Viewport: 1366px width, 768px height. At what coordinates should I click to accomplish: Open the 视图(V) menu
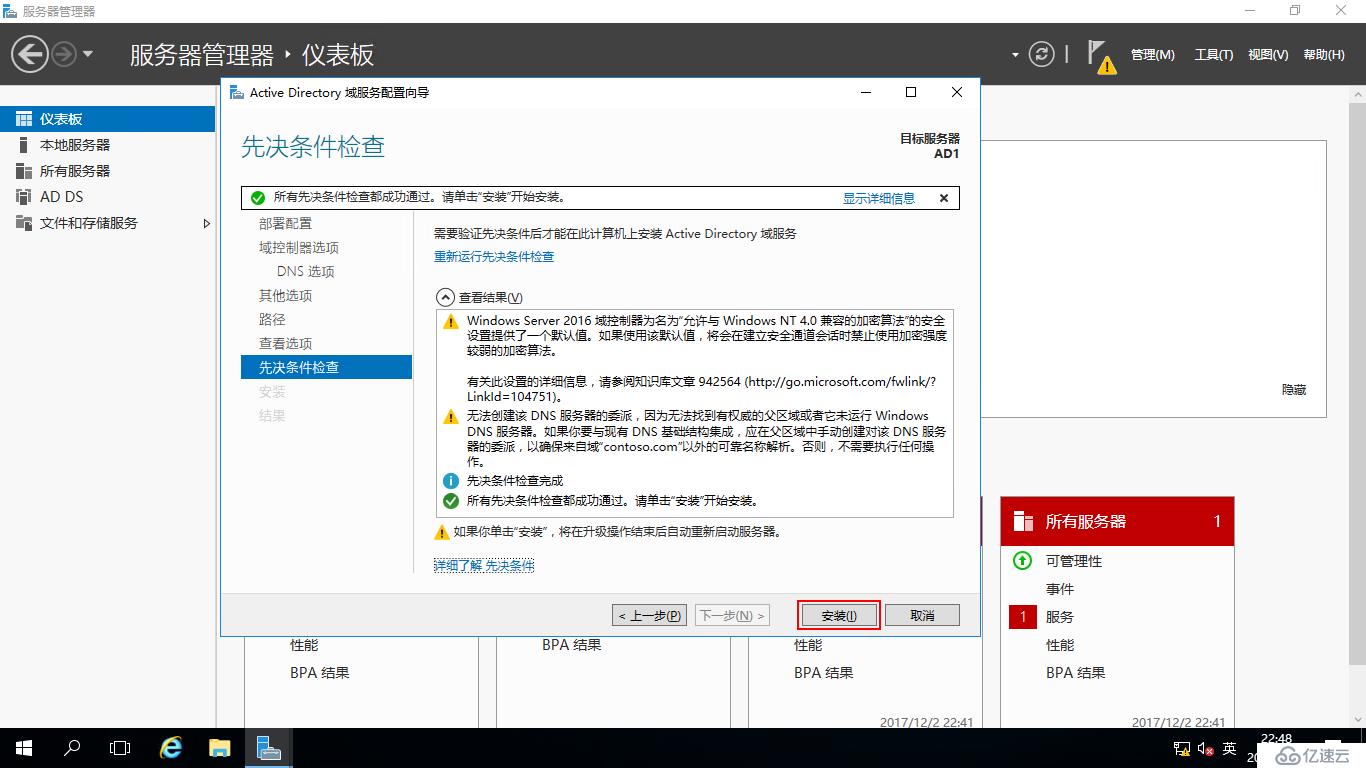pos(1268,55)
